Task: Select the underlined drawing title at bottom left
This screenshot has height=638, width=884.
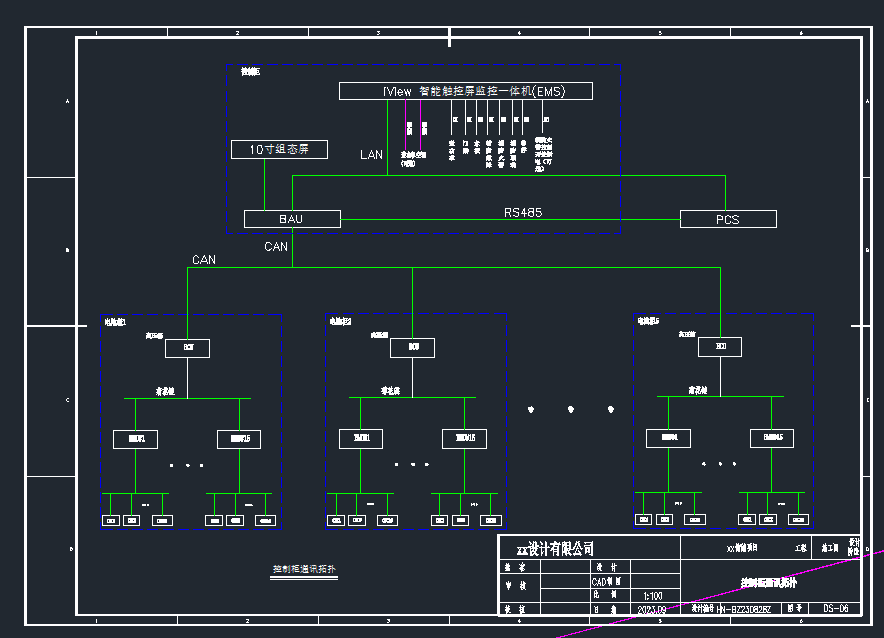Action: pos(305,570)
